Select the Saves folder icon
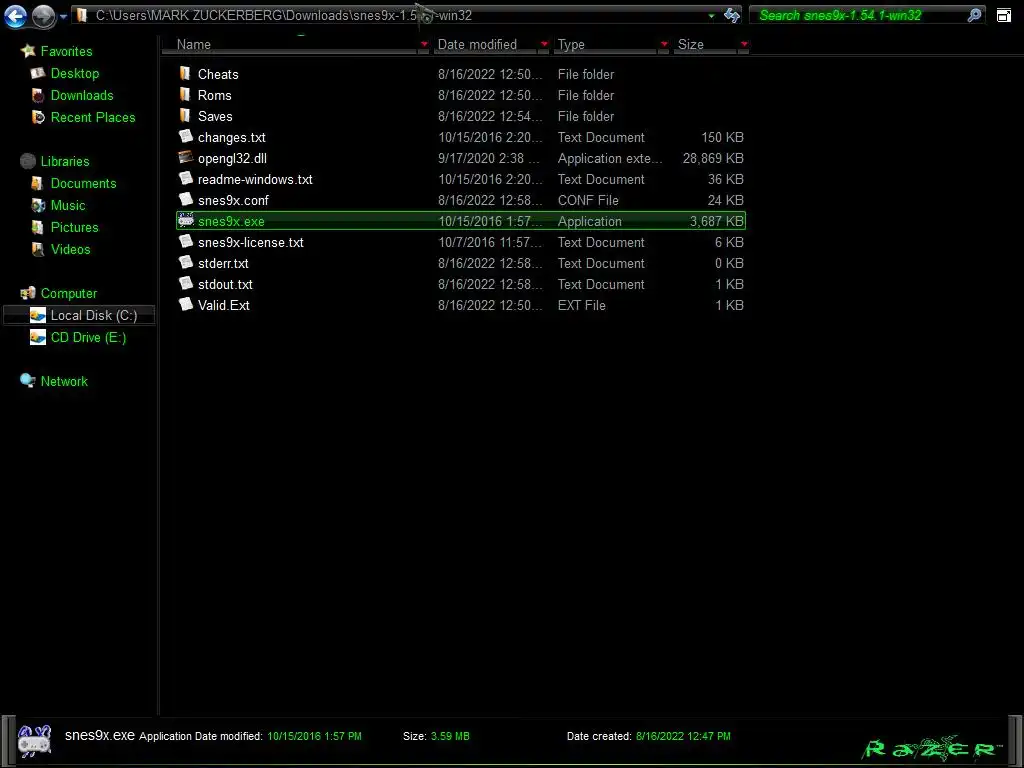The width and height of the screenshot is (1024, 768). pyautogui.click(x=185, y=116)
